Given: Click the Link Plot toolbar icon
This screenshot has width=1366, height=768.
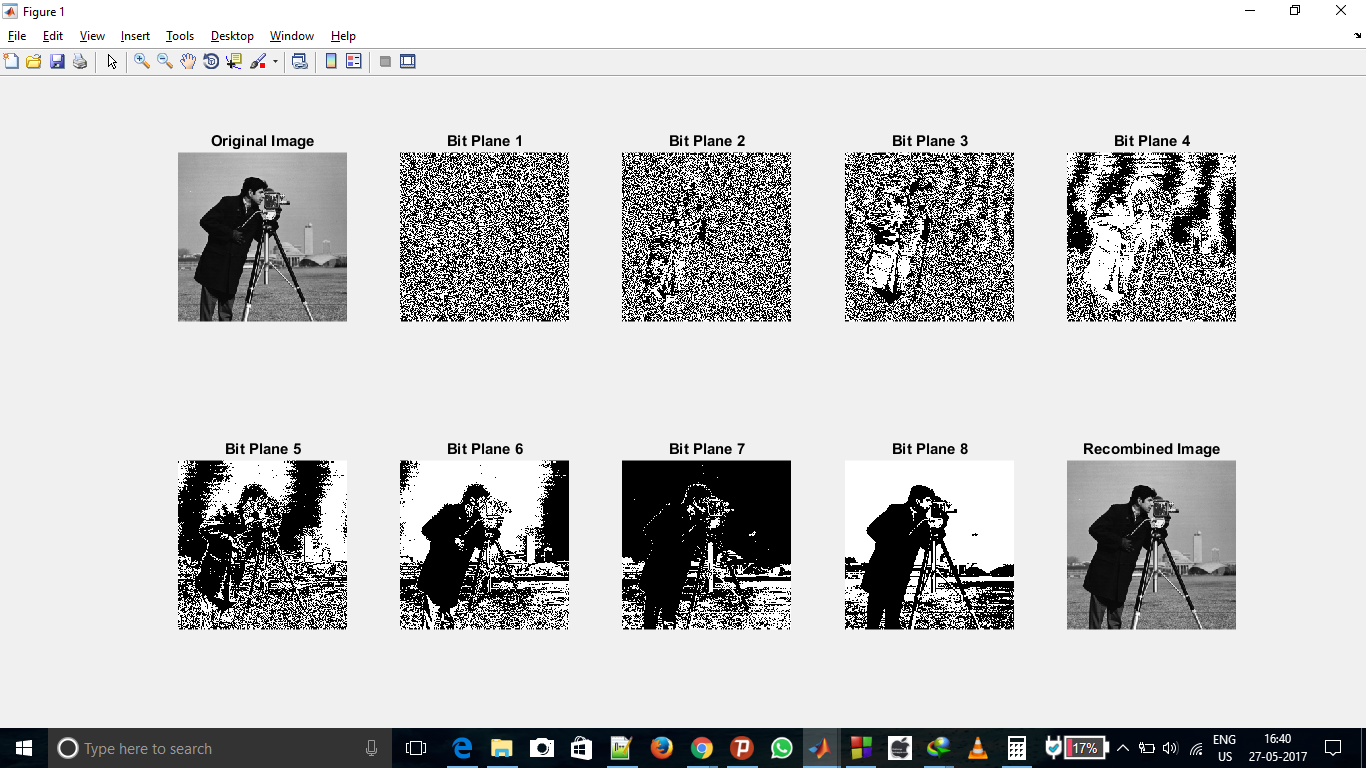Looking at the screenshot, I should (299, 62).
